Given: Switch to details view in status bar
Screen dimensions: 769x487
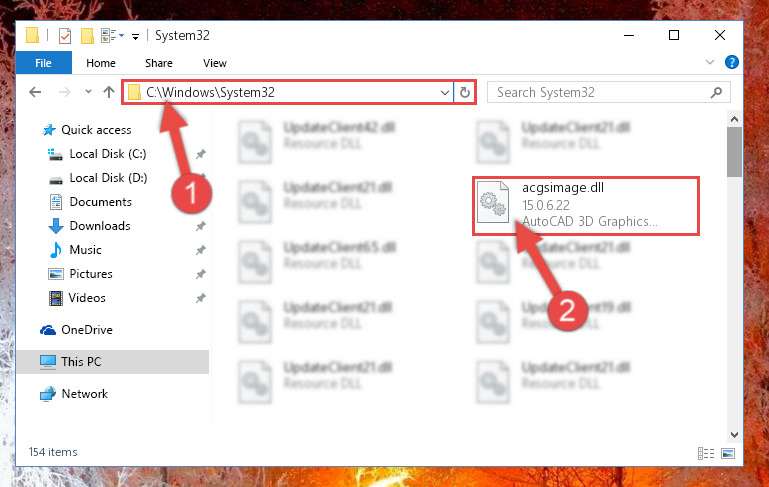Looking at the screenshot, I should coord(706,453).
